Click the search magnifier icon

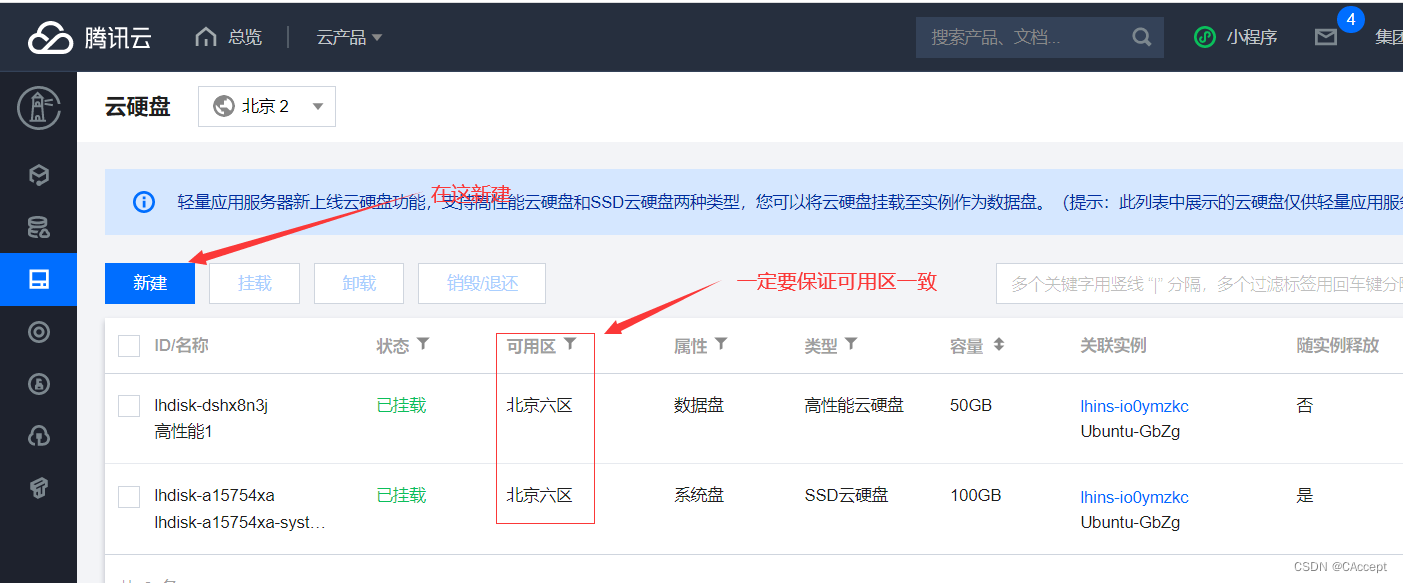tap(1142, 37)
